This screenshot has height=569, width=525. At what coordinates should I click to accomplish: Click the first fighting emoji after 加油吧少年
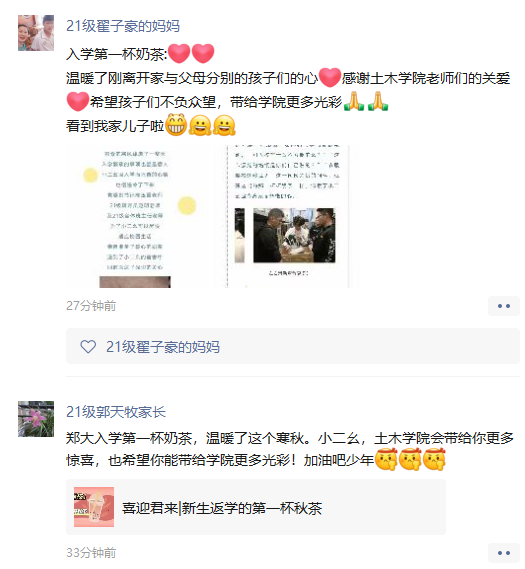[386, 460]
